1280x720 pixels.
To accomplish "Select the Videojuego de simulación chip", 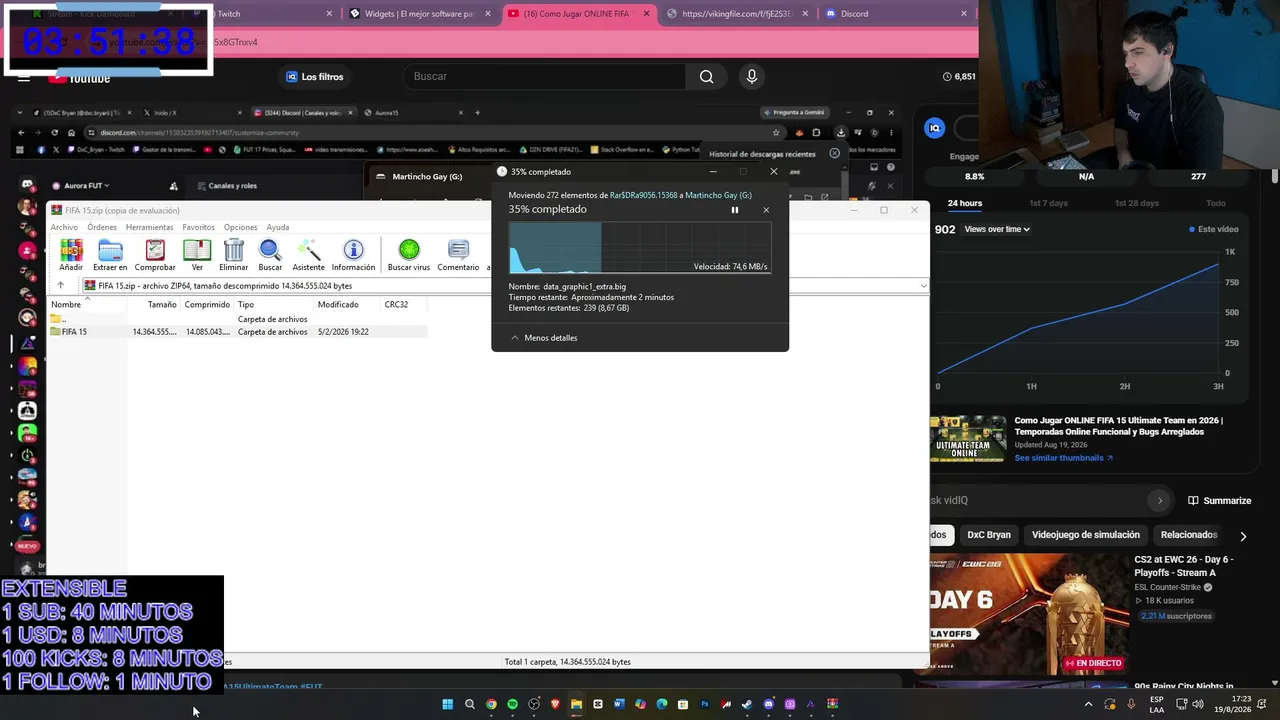I will [1086, 535].
